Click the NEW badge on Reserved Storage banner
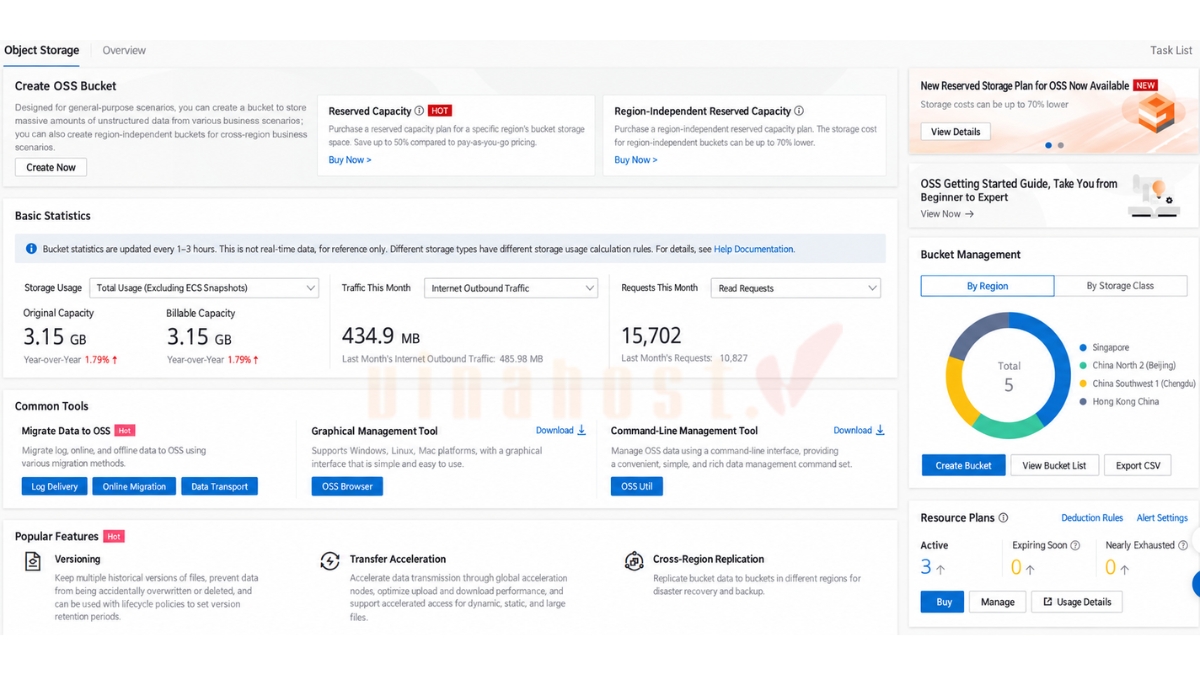The height and width of the screenshot is (675, 1200). (1146, 85)
